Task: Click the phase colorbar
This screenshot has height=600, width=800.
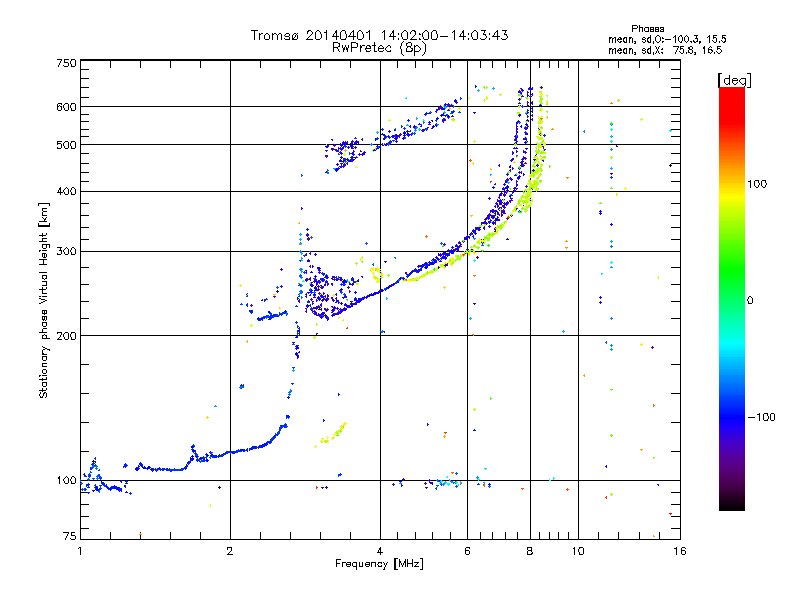Action: (732, 299)
